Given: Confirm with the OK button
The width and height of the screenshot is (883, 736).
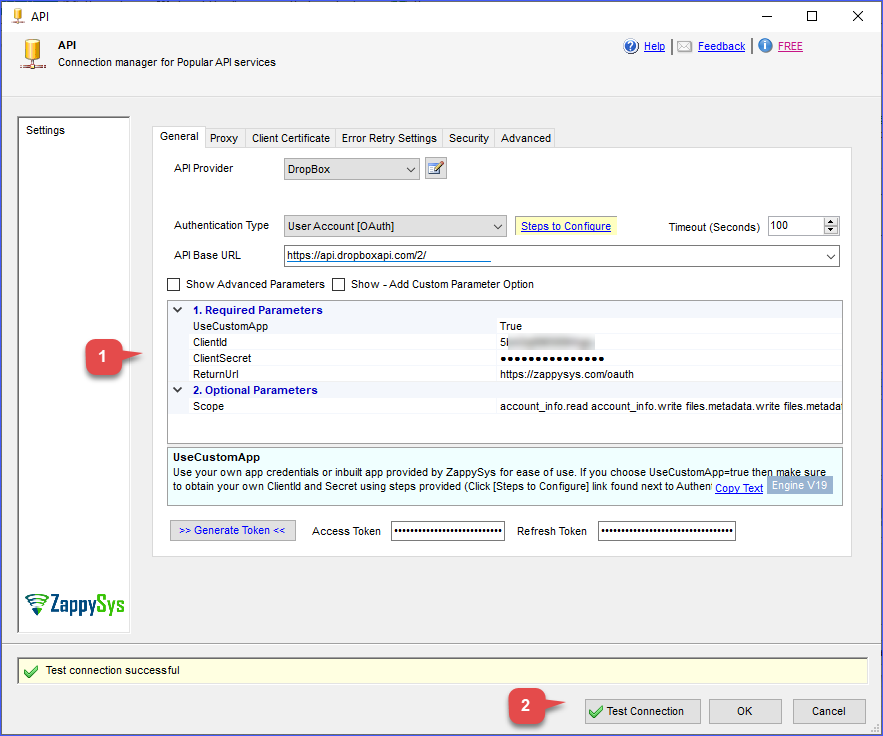Looking at the screenshot, I should point(744,711).
